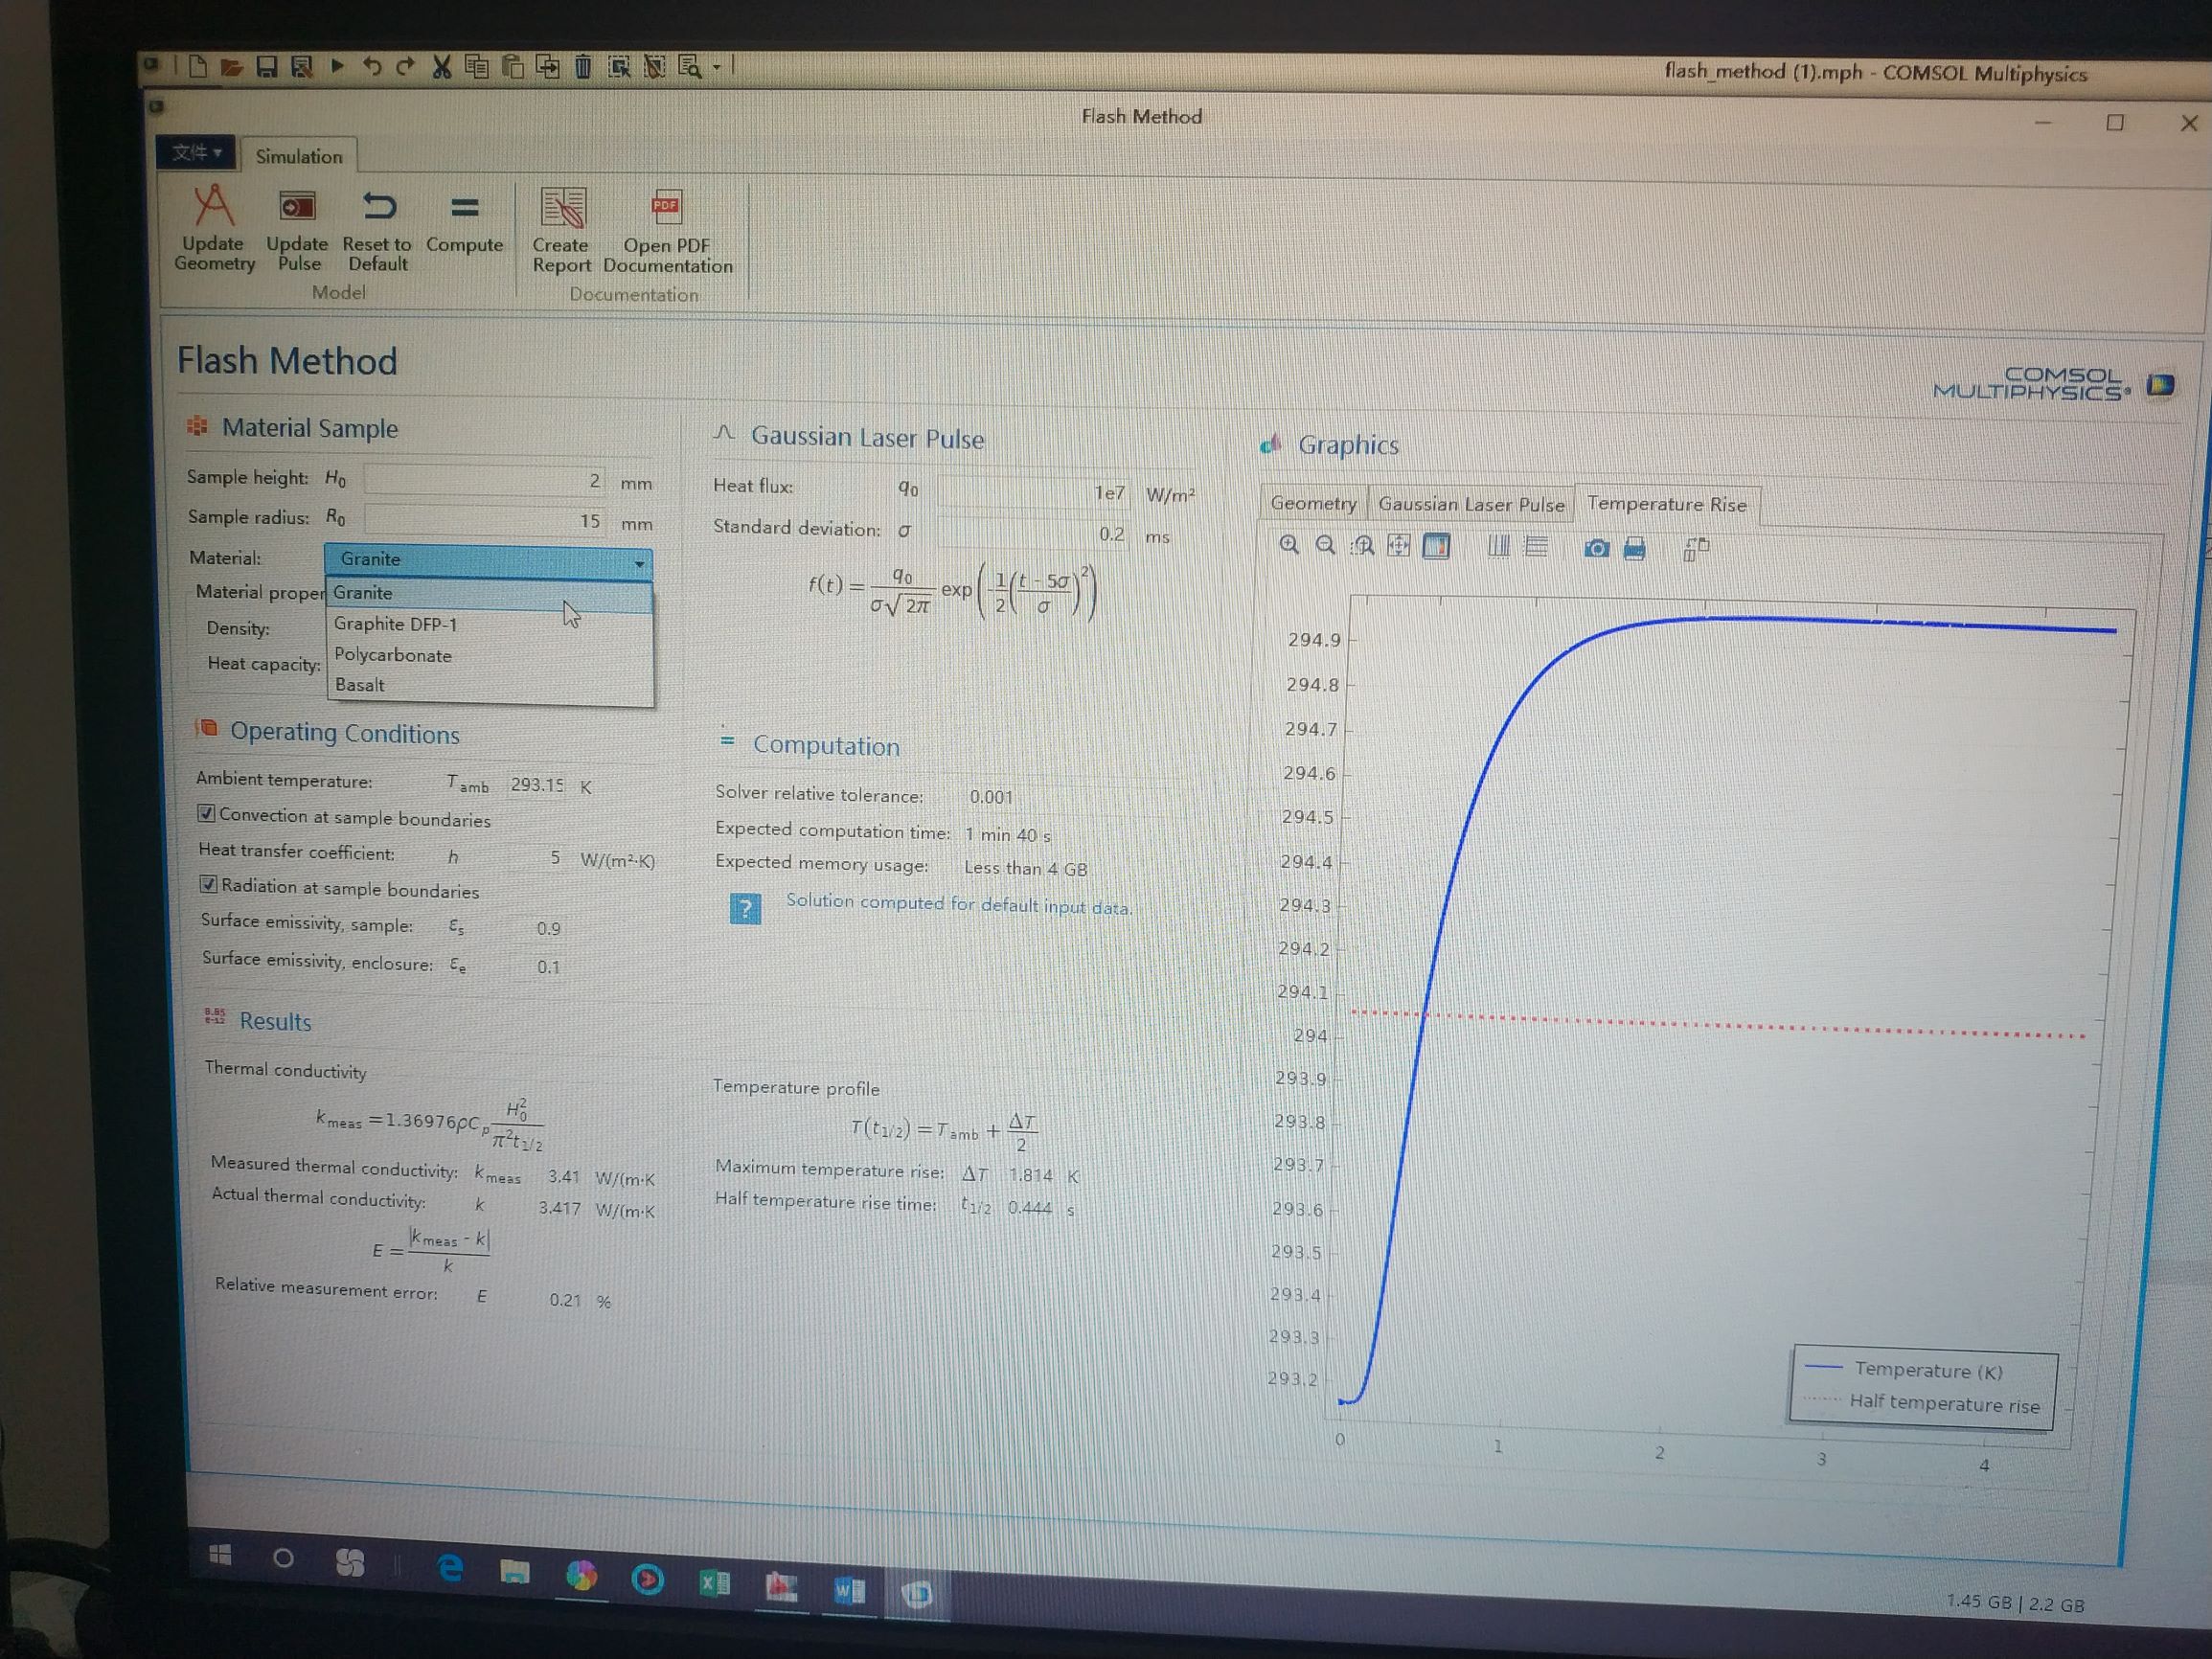Open PDF Documentation from ribbon
2212x1659 pixels.
point(666,208)
